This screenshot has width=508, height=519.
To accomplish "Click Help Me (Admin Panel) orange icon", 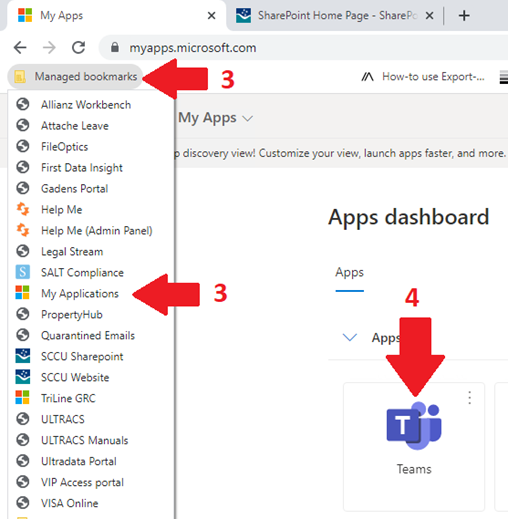I will click(23, 230).
